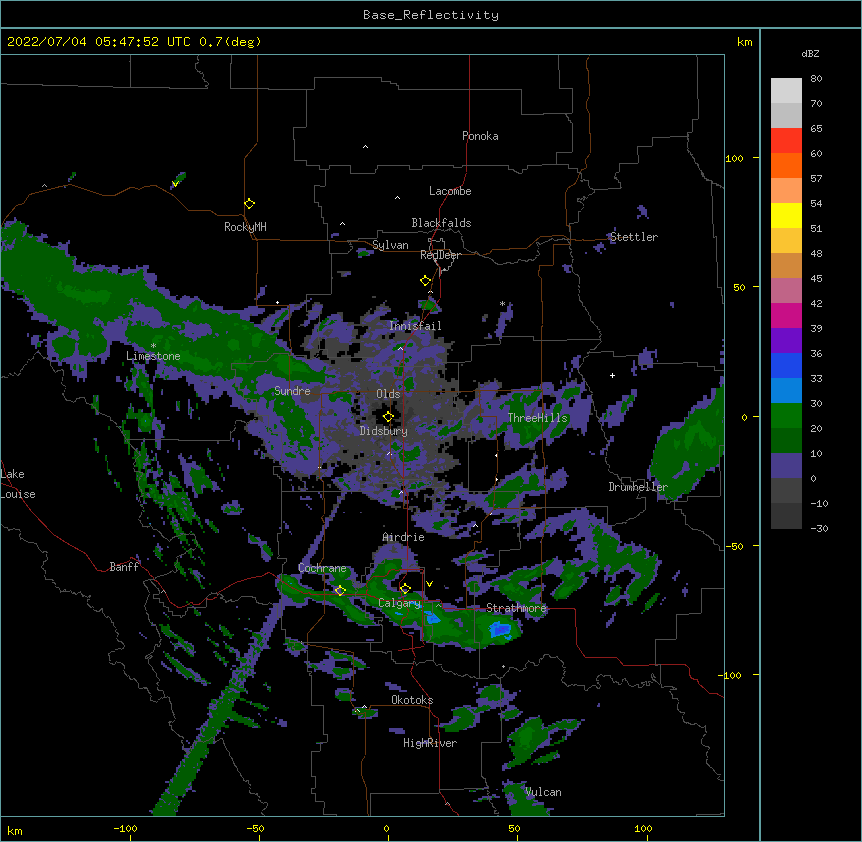
Task: Select the Blackfalds label
Action: pyautogui.click(x=441, y=223)
